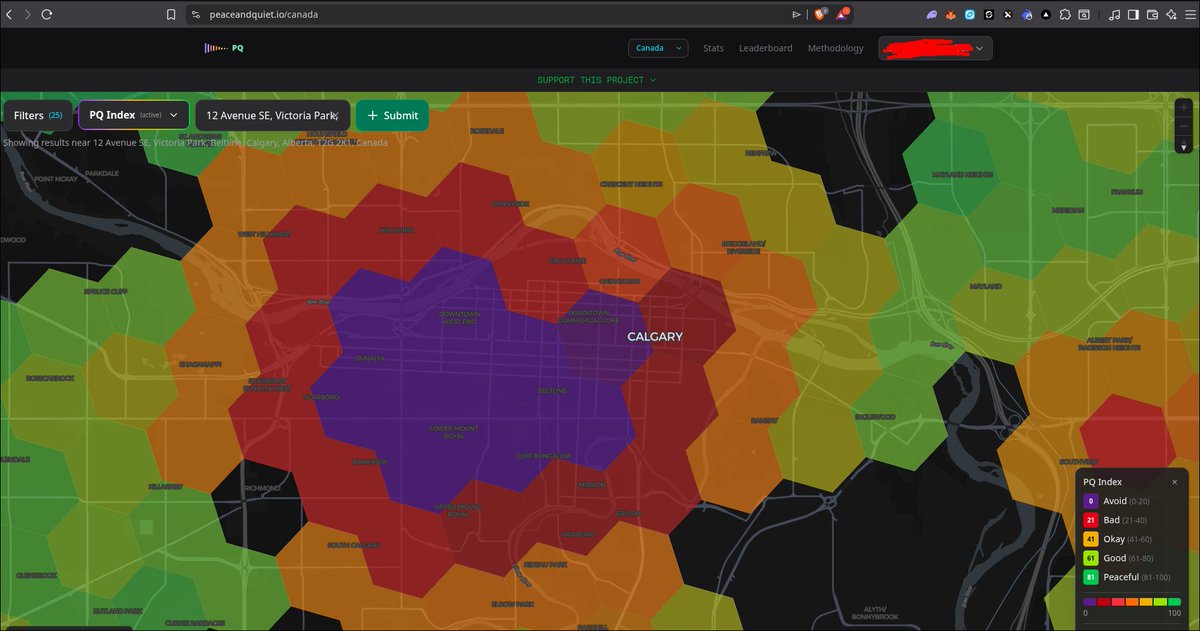Image resolution: width=1200 pixels, height=631 pixels.
Task: Click the Downtown Commercial Core label
Action: pyautogui.click(x=591, y=317)
